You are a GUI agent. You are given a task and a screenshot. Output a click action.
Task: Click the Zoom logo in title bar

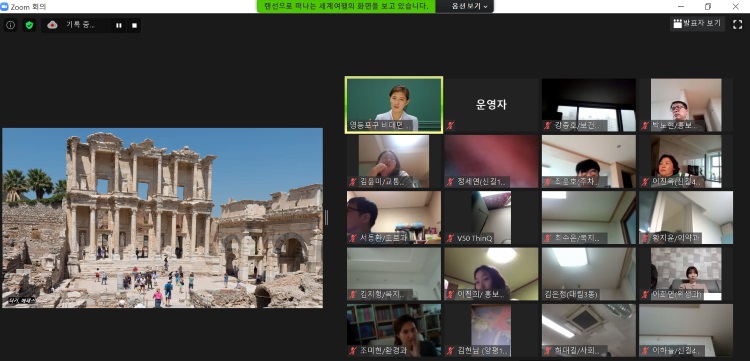click(4, 6)
